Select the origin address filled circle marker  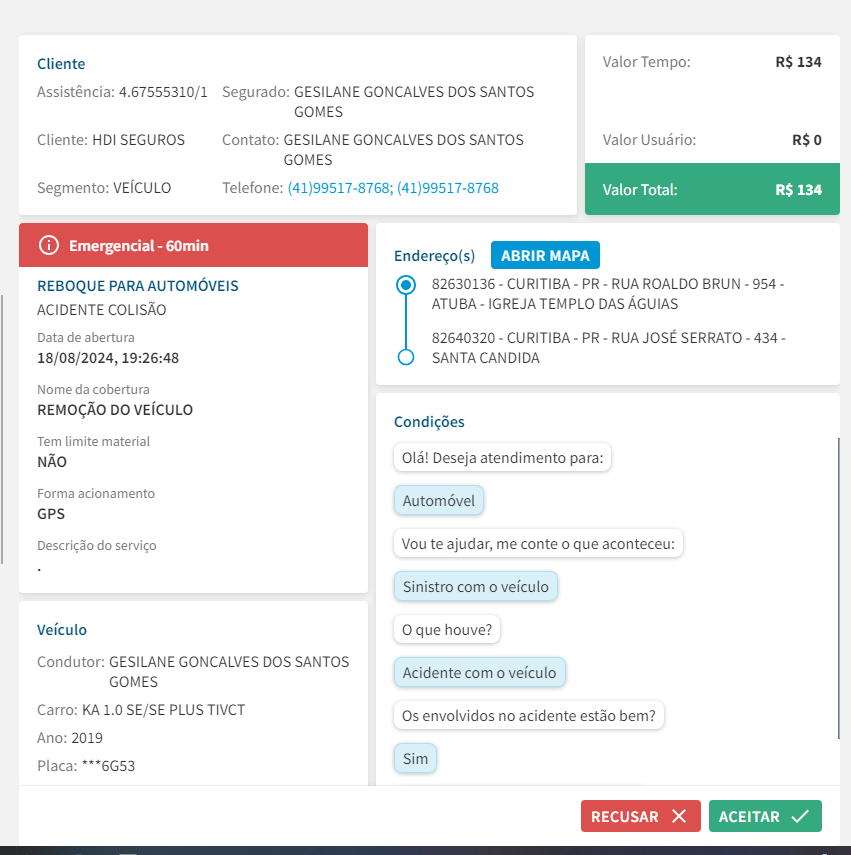pos(405,285)
